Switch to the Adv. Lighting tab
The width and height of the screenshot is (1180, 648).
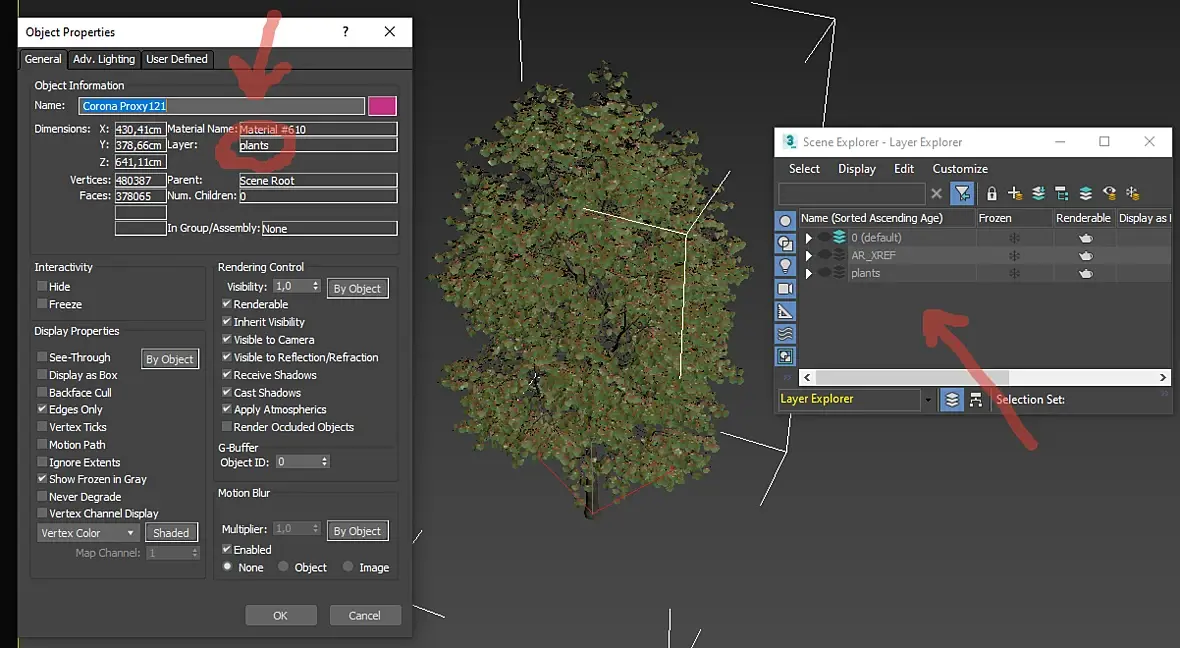(104, 59)
